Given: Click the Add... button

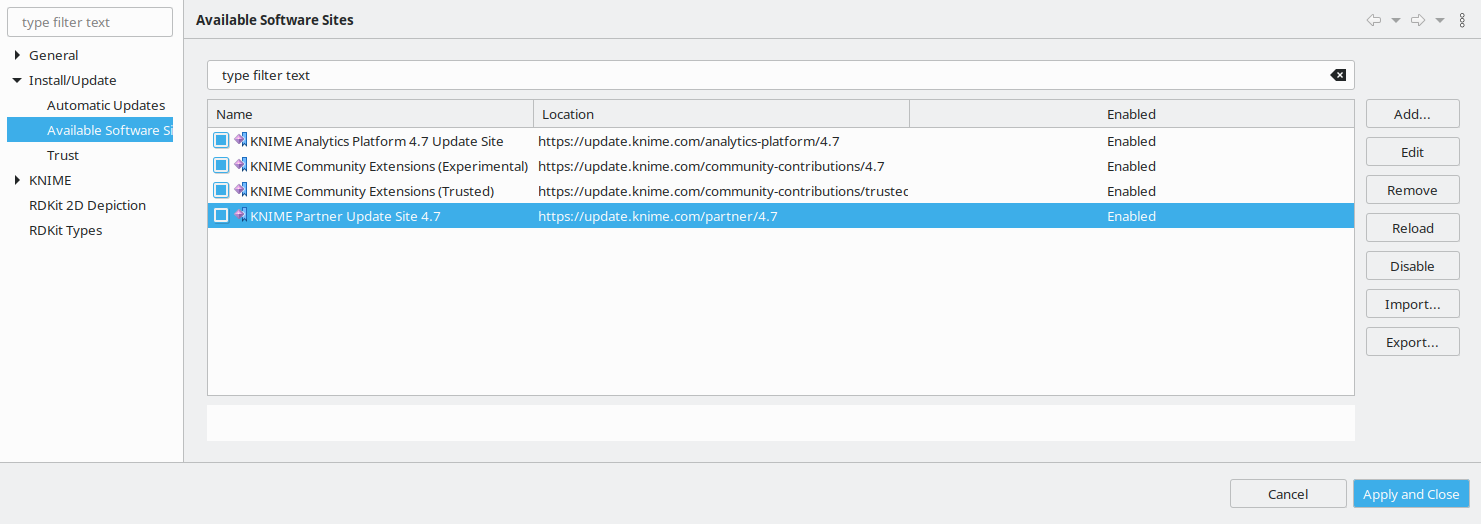Looking at the screenshot, I should pos(1412,114).
